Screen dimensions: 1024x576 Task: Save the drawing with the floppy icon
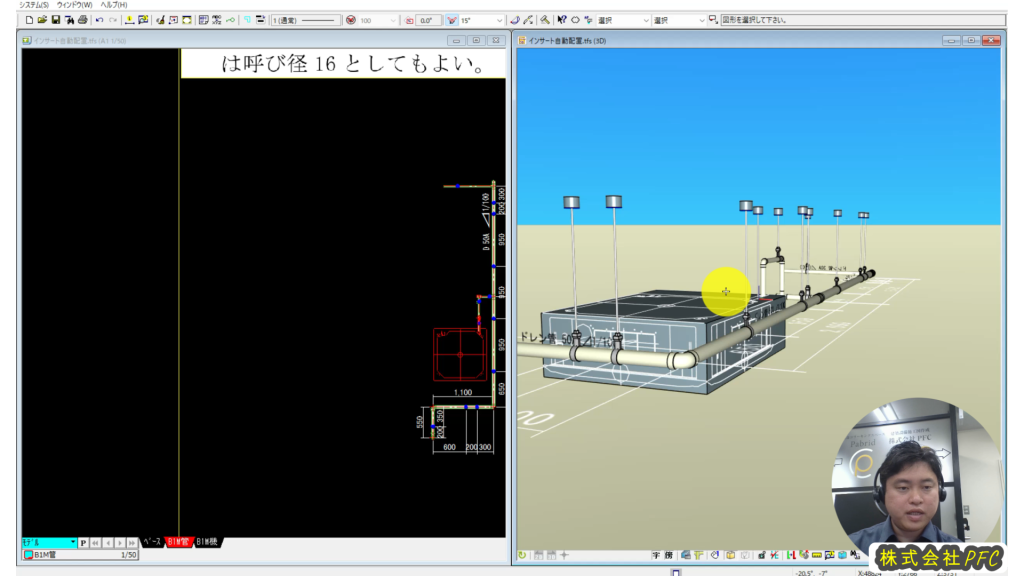point(55,20)
